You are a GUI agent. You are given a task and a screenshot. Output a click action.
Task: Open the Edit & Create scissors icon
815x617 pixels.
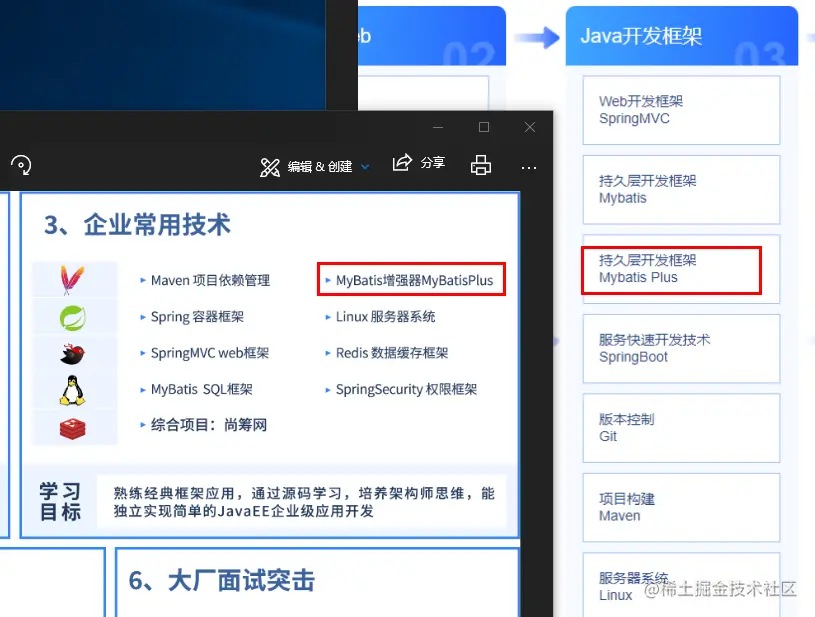pos(270,167)
